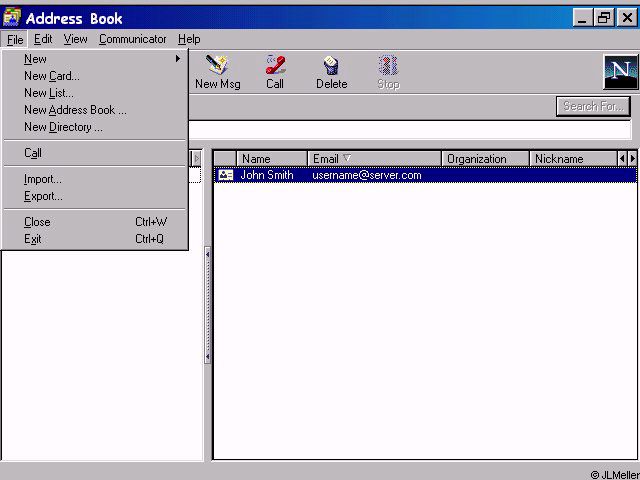Choose Import... from the File menu
The image size is (640, 480).
pyautogui.click(x=95, y=179)
